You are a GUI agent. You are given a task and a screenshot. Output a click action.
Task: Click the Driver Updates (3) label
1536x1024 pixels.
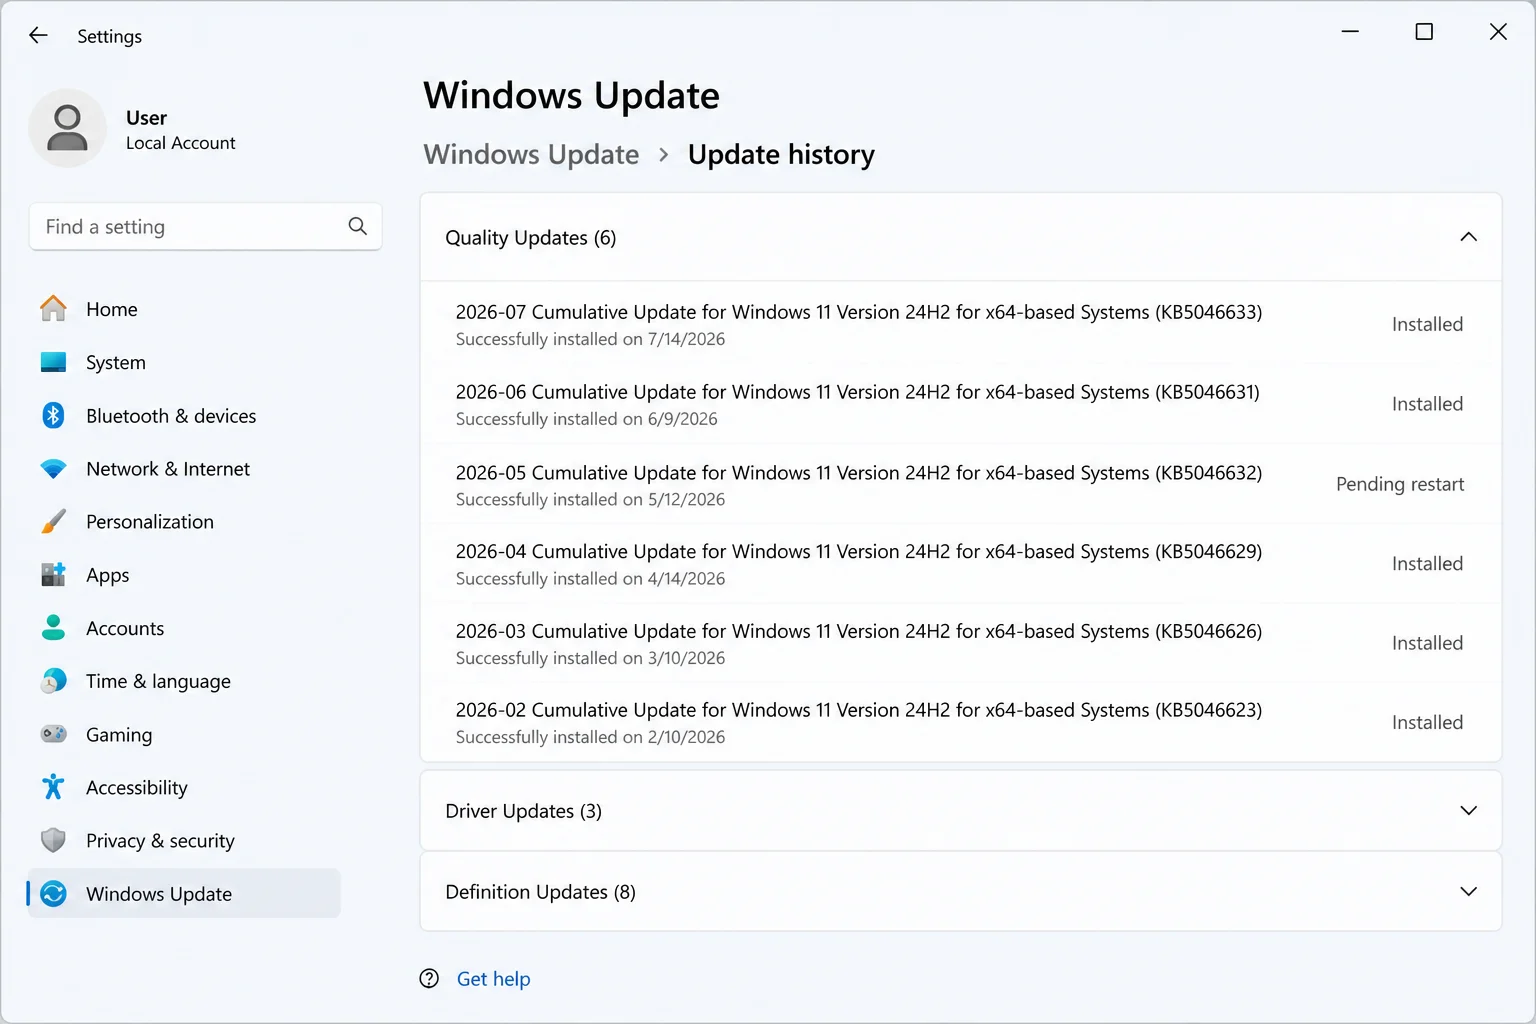[x=523, y=811]
